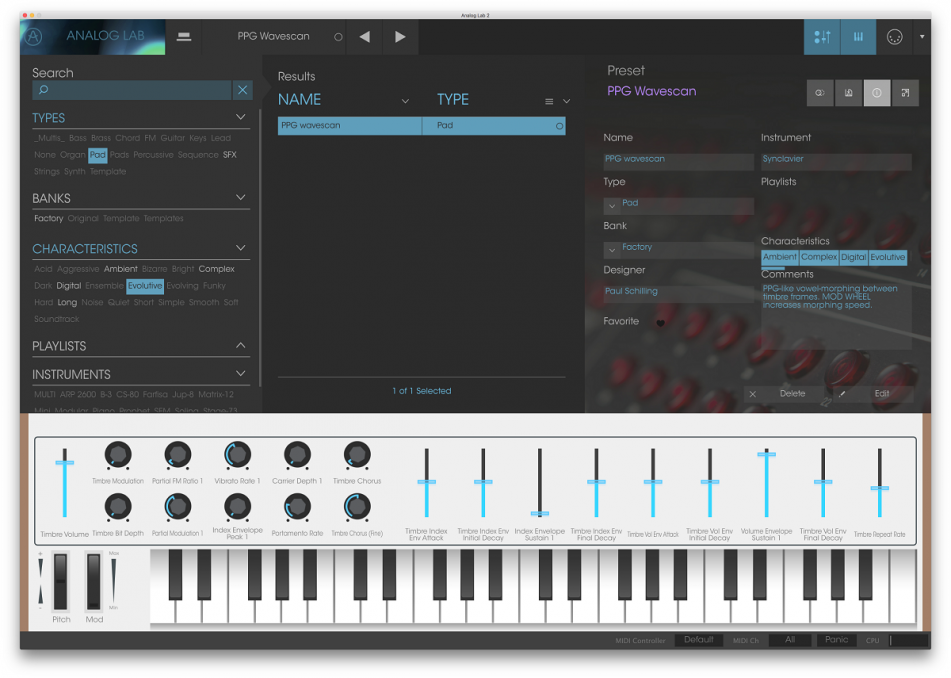The height and width of the screenshot is (678, 951).
Task: Open the hamburger main menu icon
Action: (184, 36)
